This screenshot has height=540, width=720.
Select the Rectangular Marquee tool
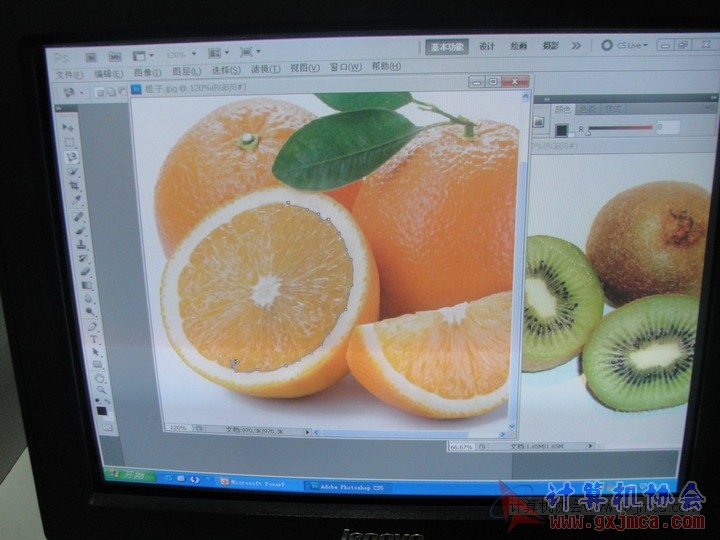[69, 141]
